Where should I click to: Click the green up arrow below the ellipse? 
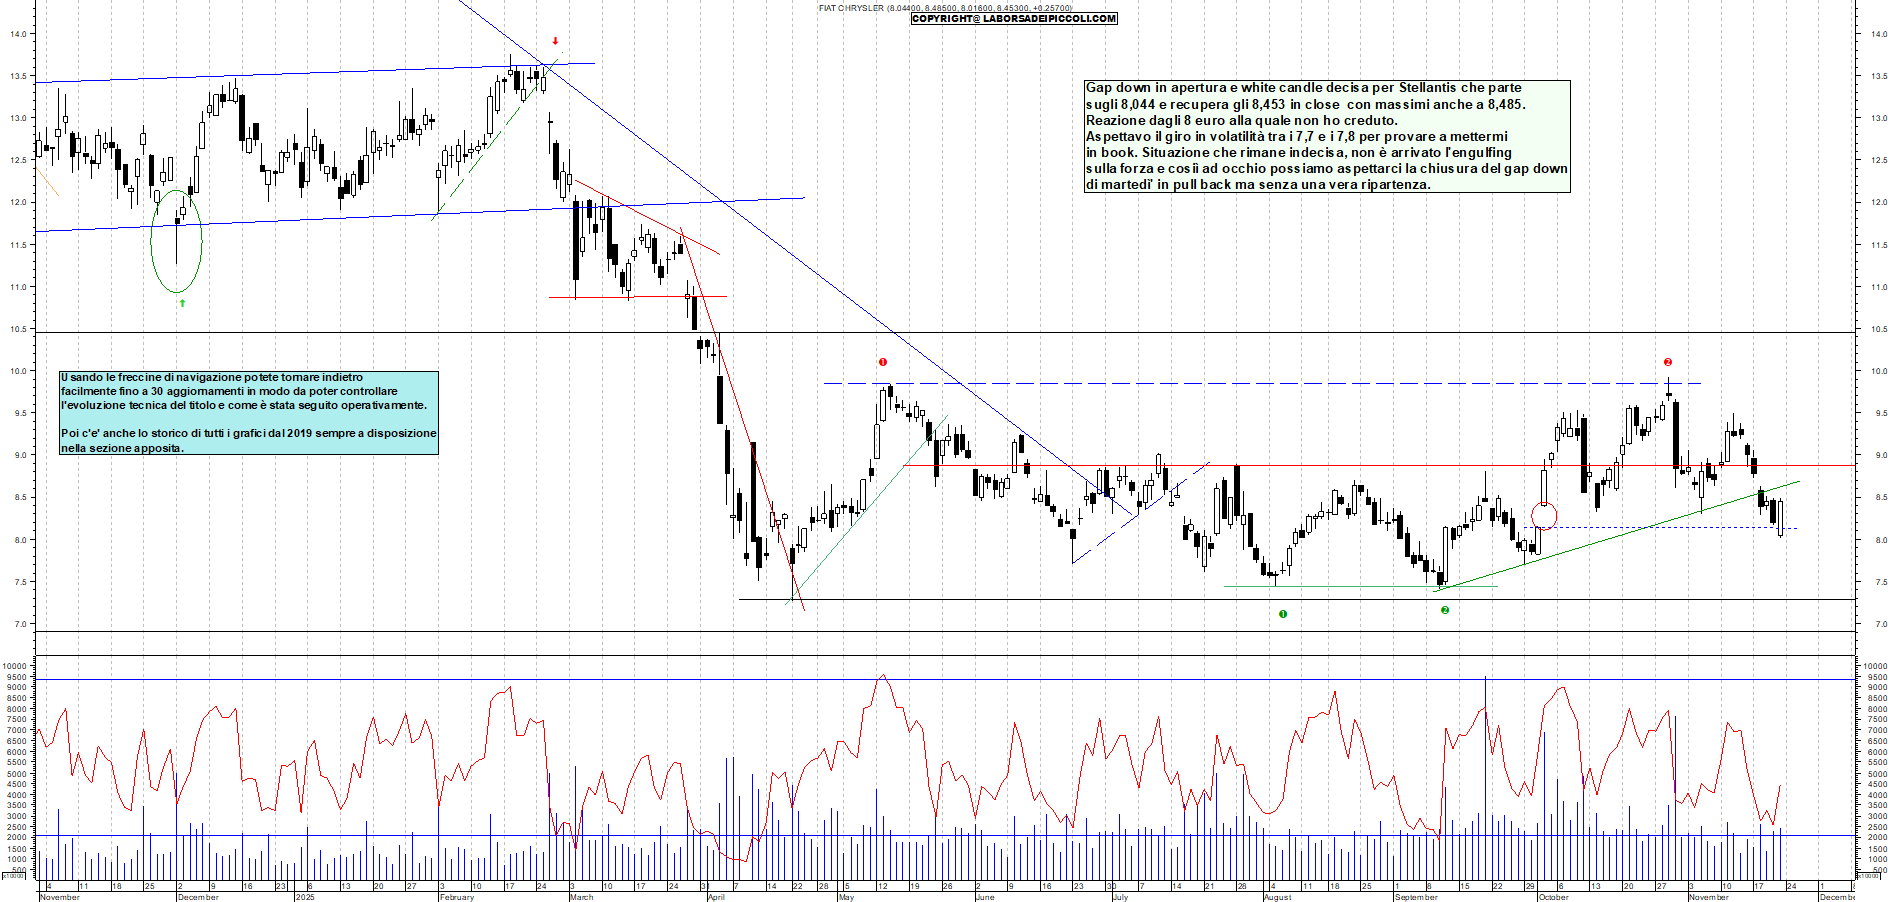(182, 302)
